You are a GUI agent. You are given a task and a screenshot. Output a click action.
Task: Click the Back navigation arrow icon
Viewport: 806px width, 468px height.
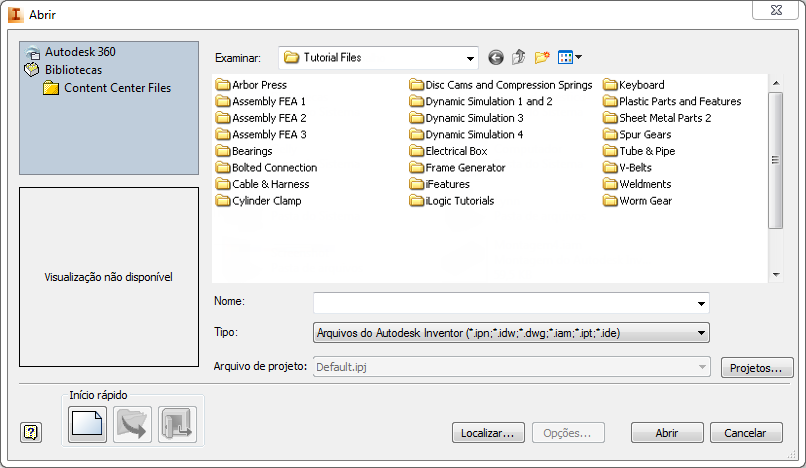pos(496,58)
